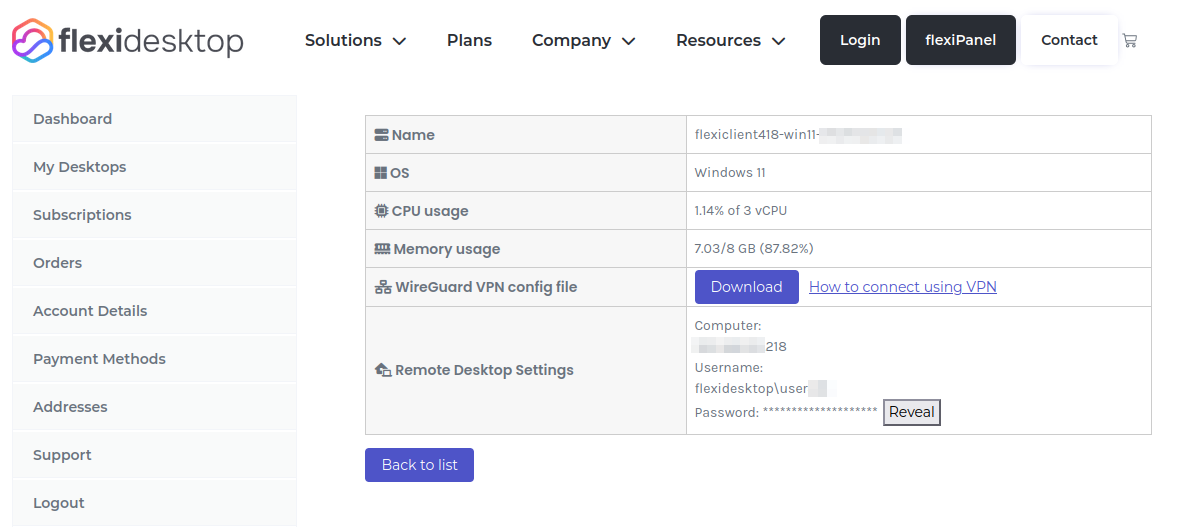Image resolution: width=1189 pixels, height=527 pixels.
Task: Reveal the remote desktop password
Action: coord(911,412)
